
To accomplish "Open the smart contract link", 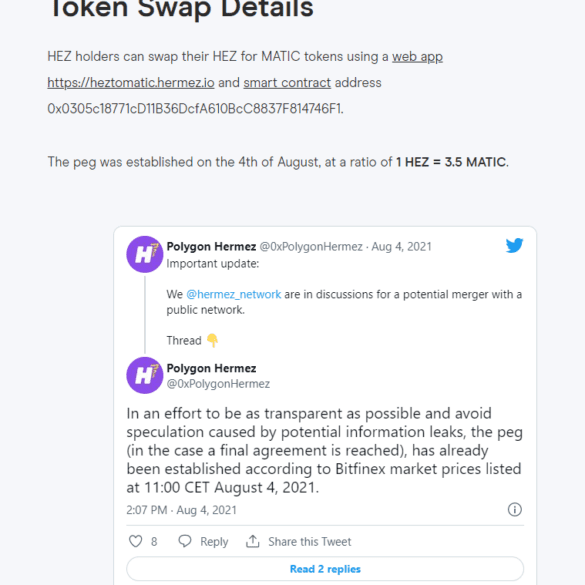I will (287, 82).
